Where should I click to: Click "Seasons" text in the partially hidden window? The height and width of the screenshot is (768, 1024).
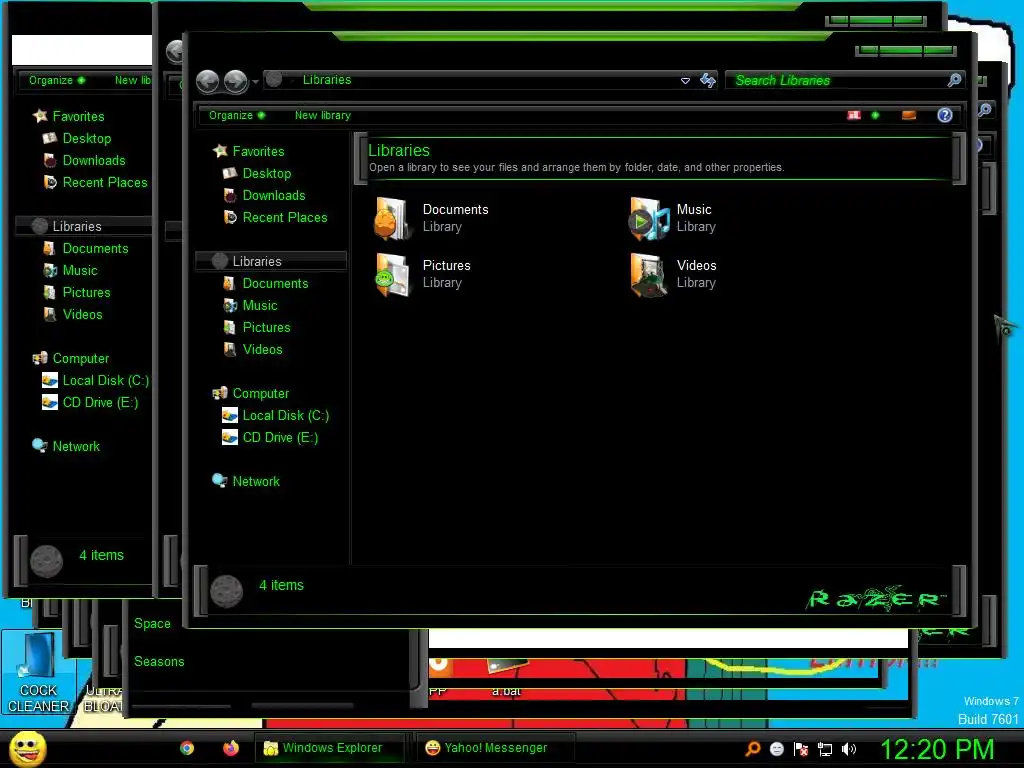click(159, 662)
